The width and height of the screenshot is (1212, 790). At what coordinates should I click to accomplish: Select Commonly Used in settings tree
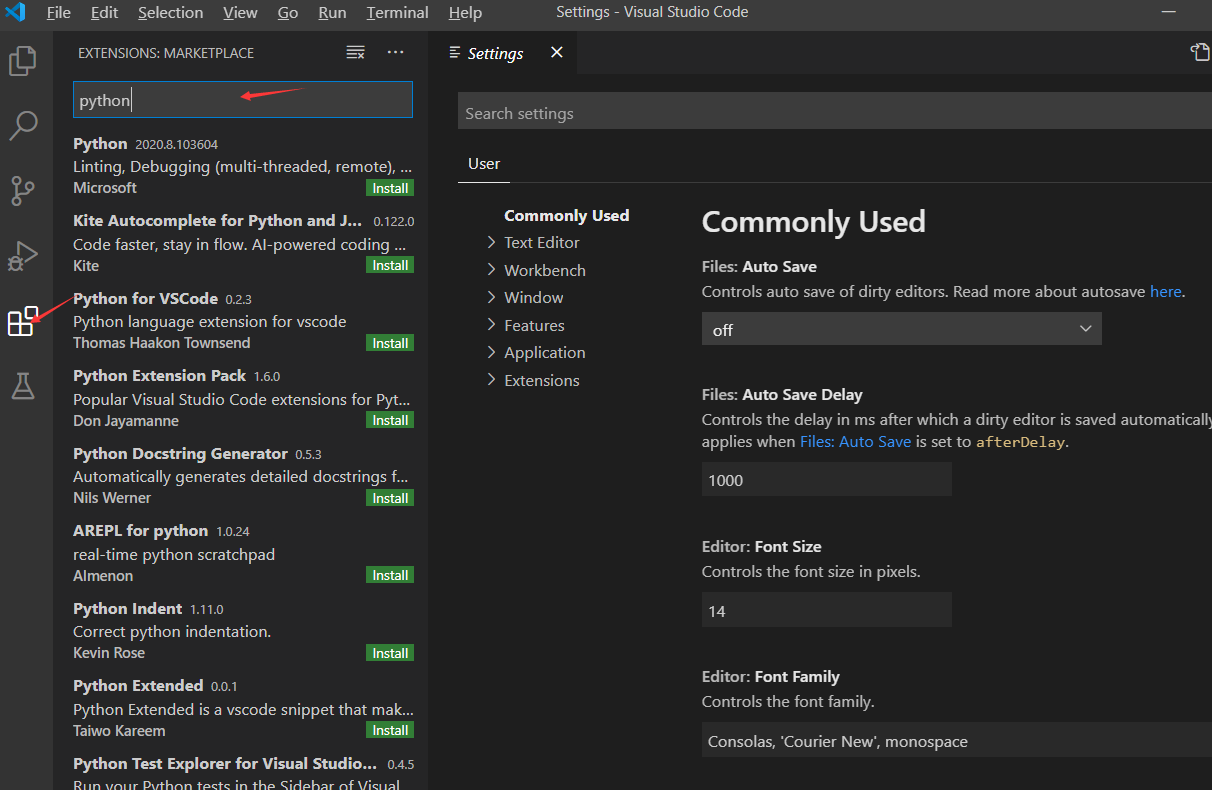point(566,215)
